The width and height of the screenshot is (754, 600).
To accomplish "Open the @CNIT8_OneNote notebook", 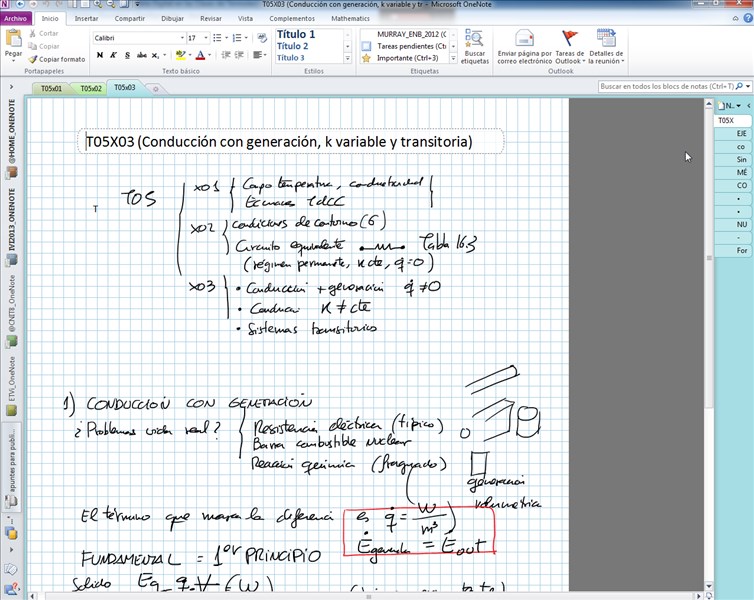I will point(11,311).
